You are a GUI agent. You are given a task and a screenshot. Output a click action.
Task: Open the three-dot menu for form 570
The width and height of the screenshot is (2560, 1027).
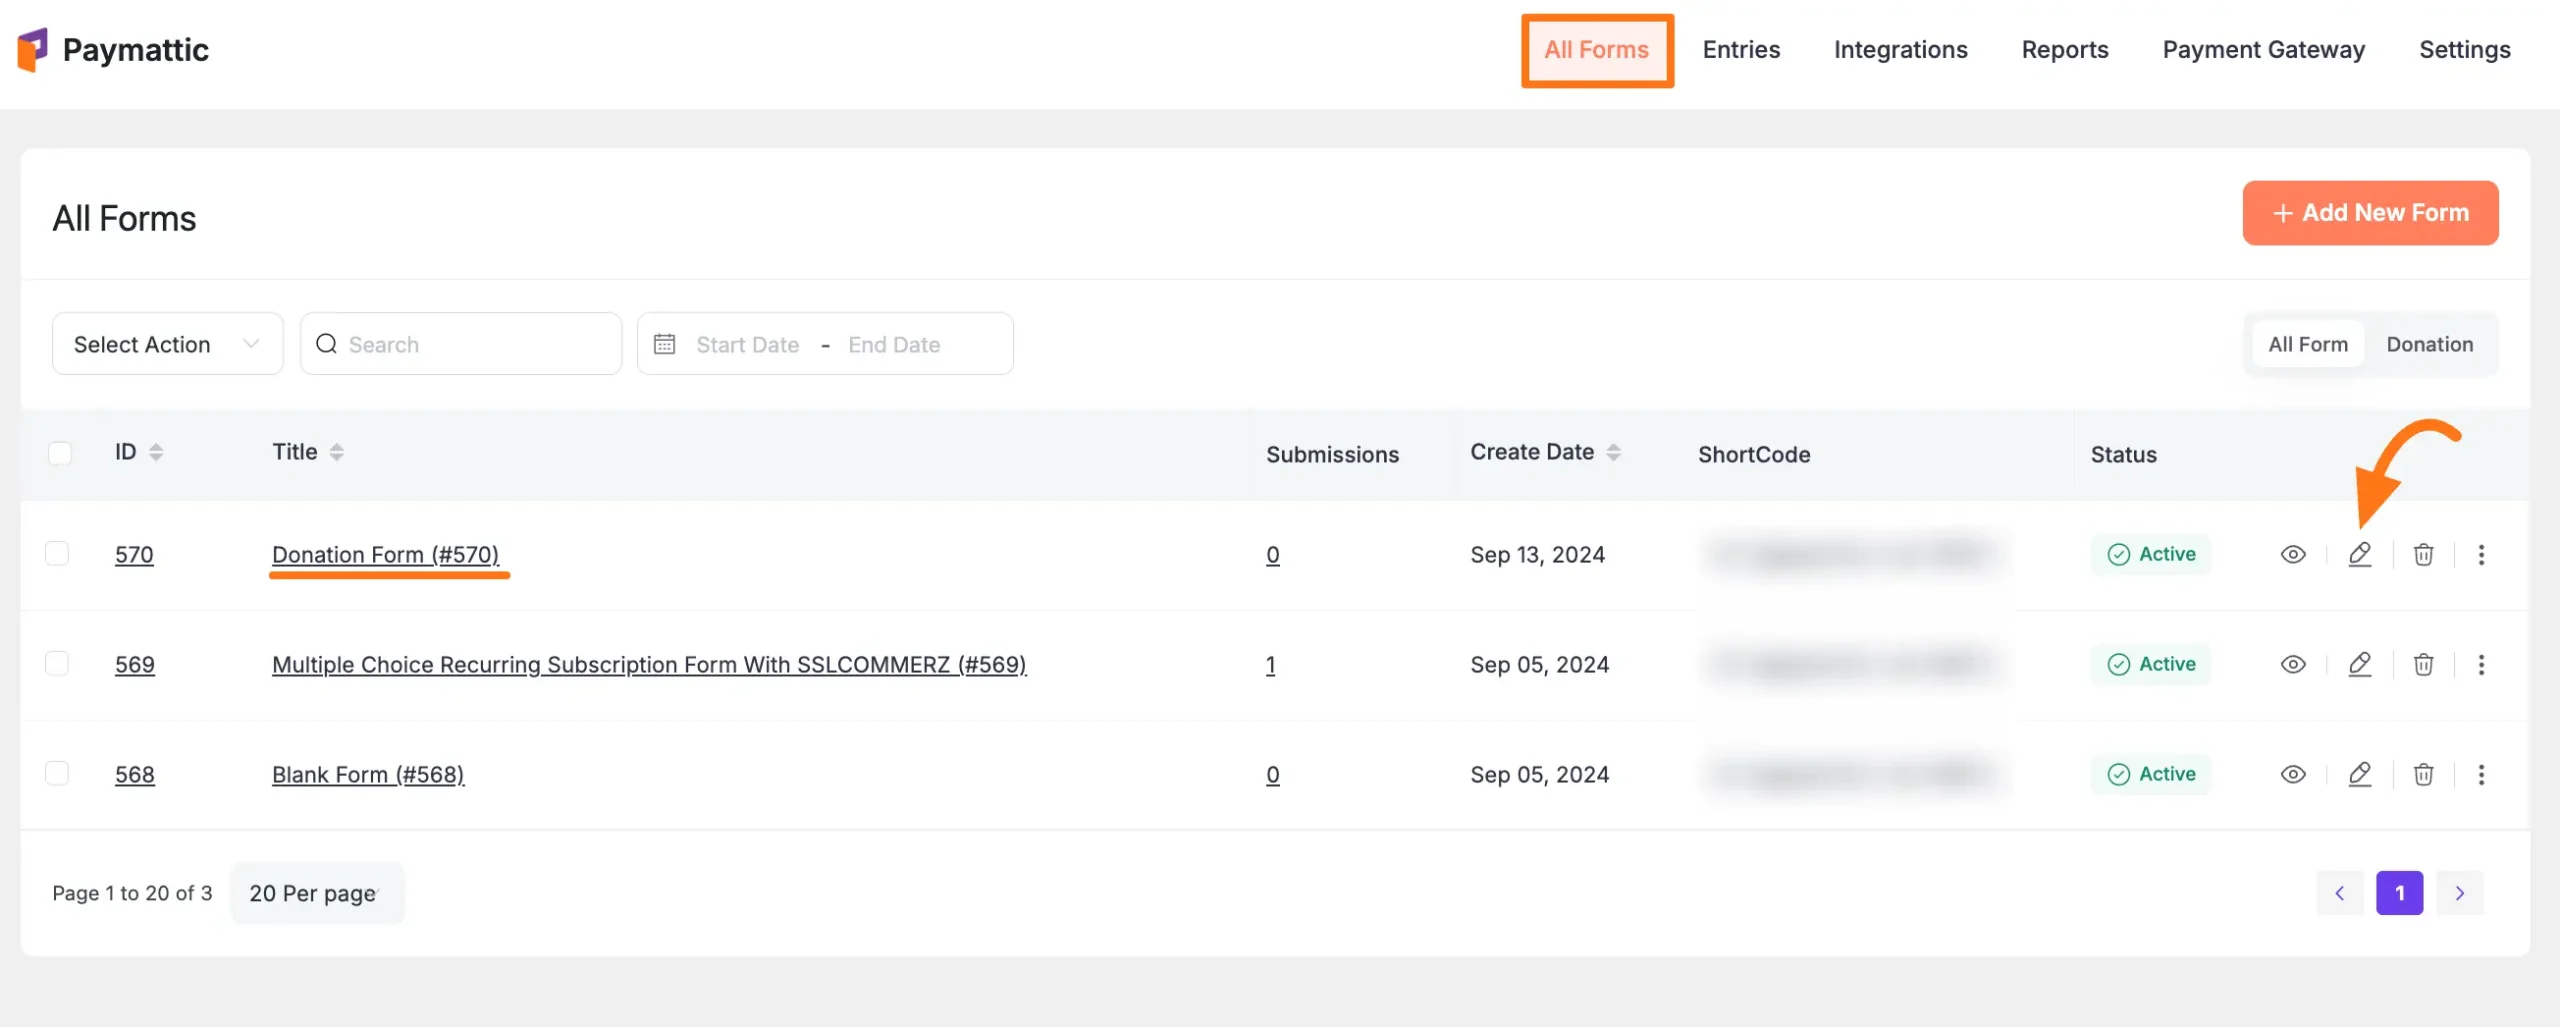2481,554
